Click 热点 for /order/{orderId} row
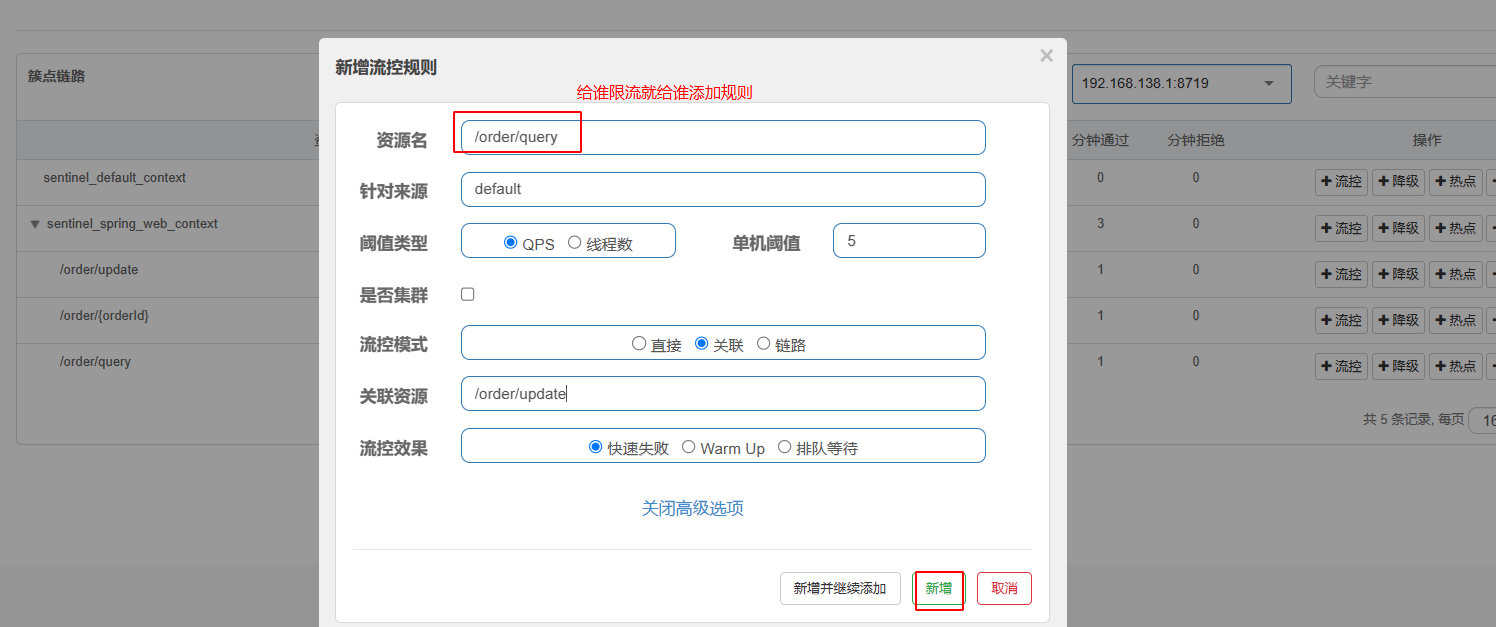 pos(1455,320)
